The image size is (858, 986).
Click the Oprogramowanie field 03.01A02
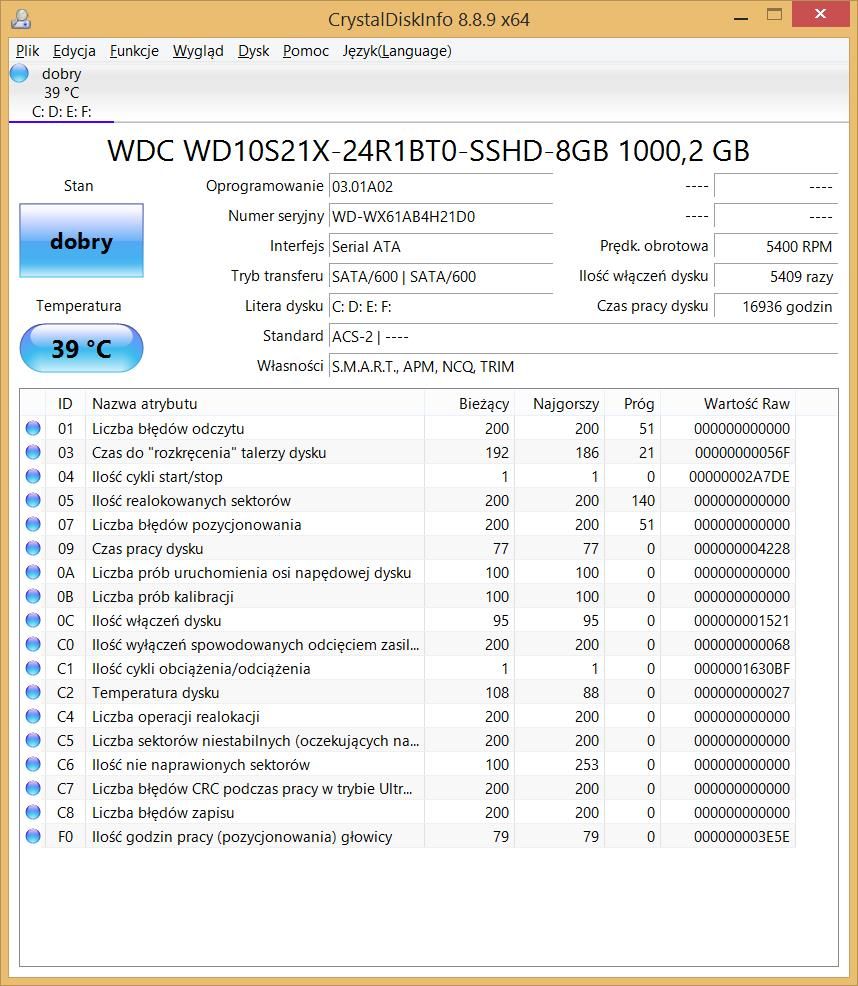441,187
